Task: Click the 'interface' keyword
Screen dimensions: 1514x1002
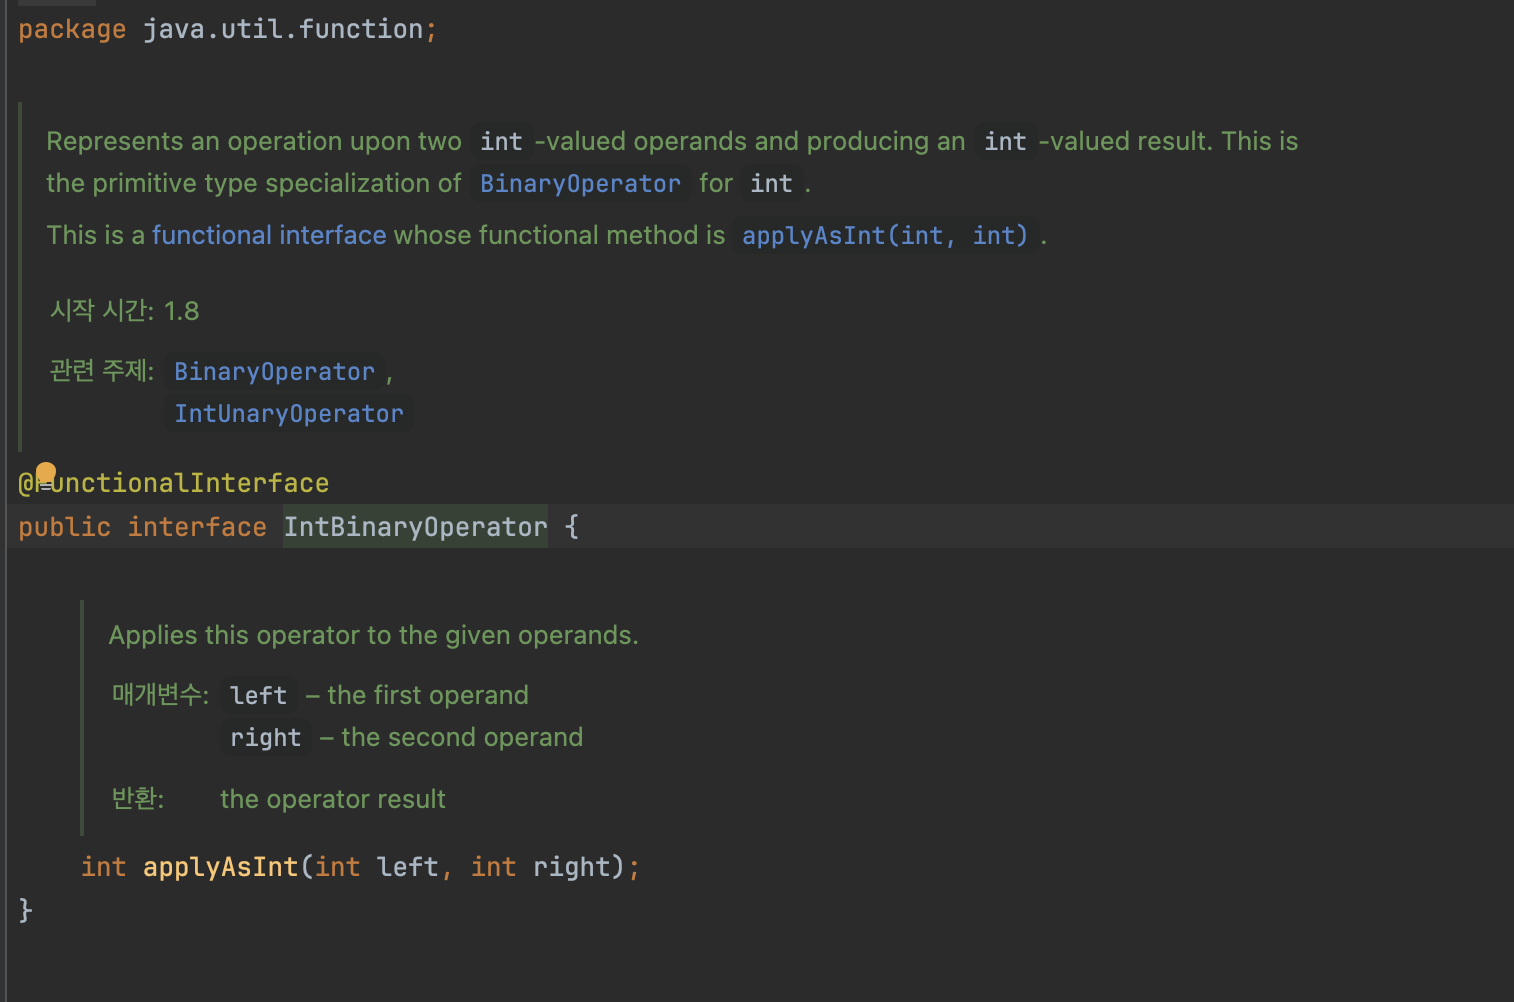Action: click(197, 527)
